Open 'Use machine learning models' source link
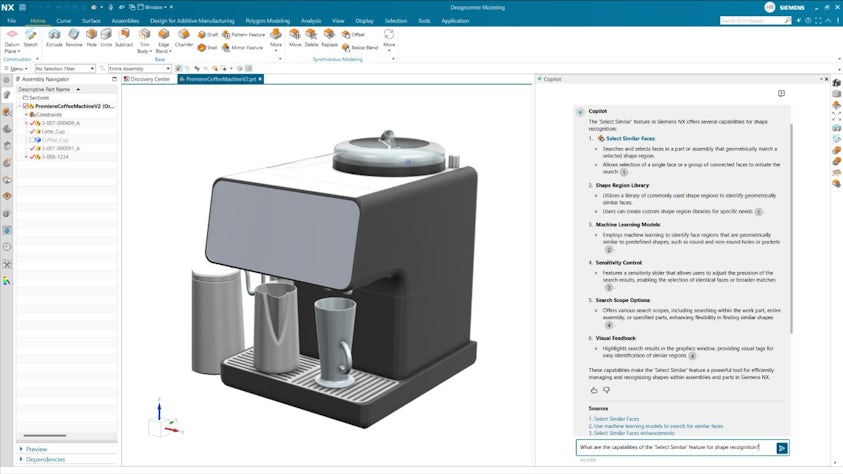Screen dimensions: 843x474 click(x=655, y=426)
